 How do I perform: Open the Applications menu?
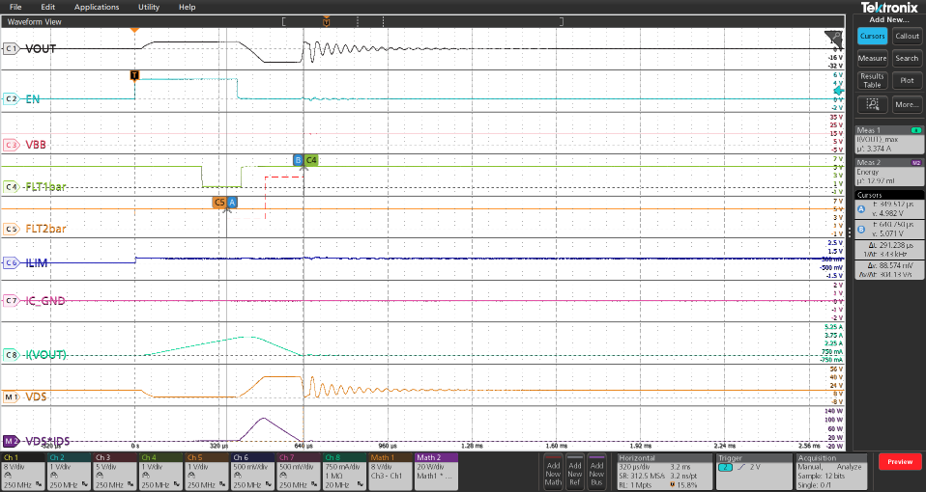click(x=96, y=7)
